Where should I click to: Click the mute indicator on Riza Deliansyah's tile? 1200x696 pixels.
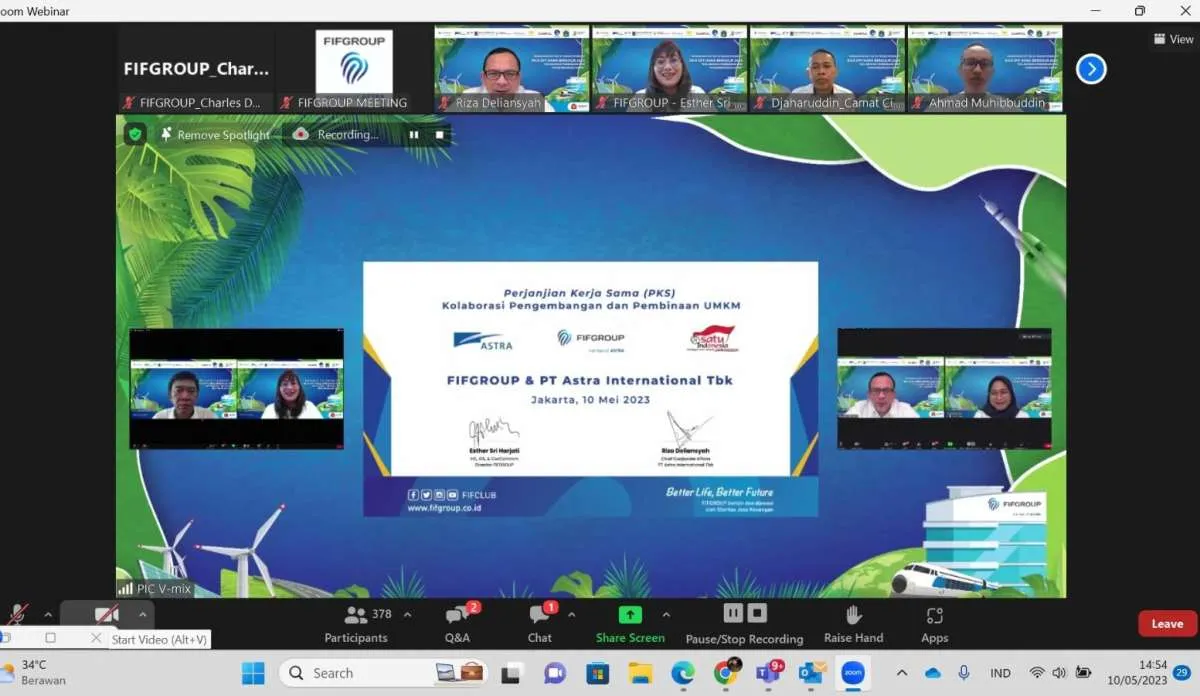[x=444, y=102]
